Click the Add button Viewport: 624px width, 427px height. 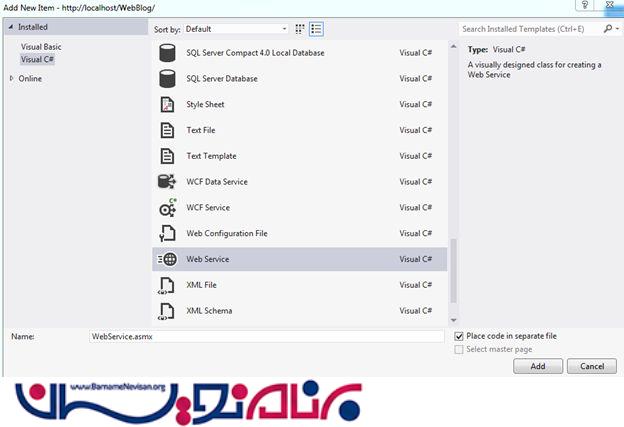point(538,367)
